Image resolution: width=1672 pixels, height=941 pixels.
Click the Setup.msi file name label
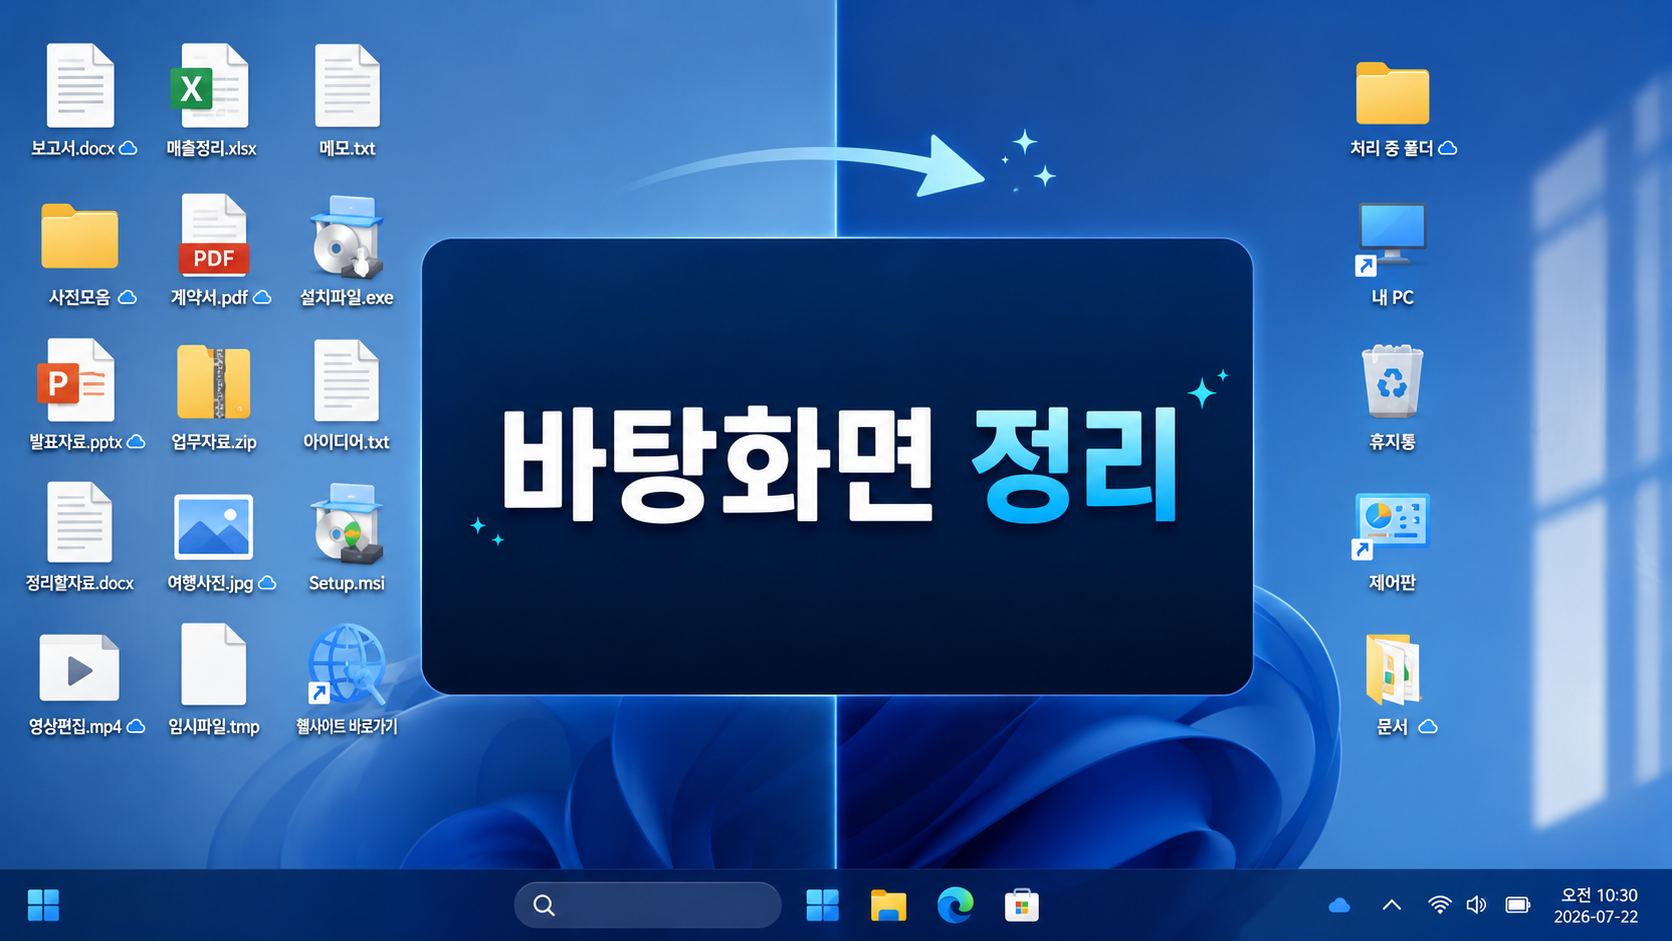tap(346, 583)
